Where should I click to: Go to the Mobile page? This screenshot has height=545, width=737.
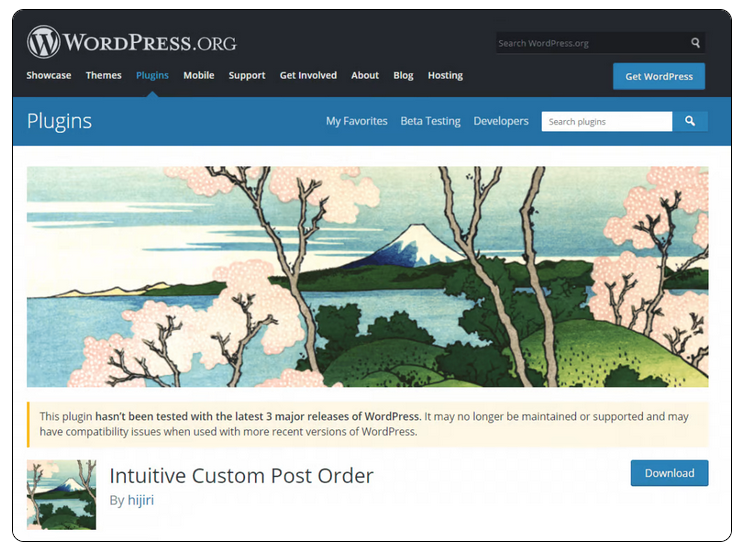199,75
